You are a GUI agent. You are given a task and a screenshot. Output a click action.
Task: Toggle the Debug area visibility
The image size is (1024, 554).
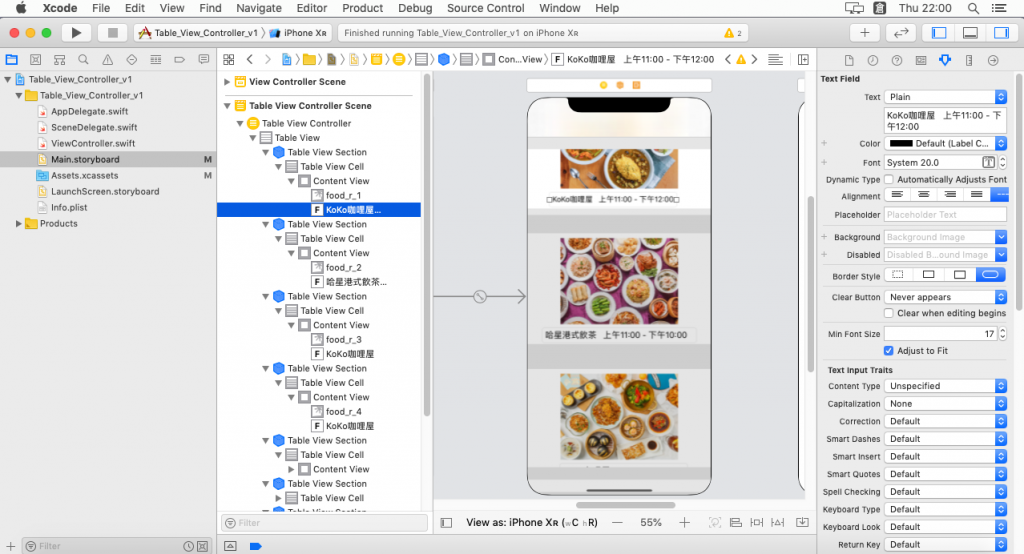(970, 33)
